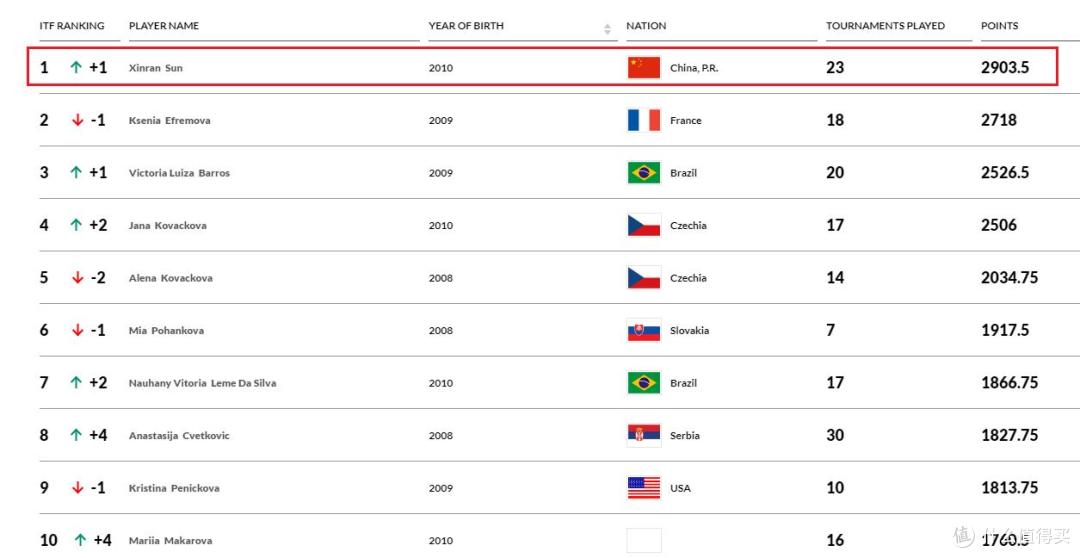Image resolution: width=1080 pixels, height=558 pixels.
Task: Click the China flag icon
Action: (x=644, y=68)
